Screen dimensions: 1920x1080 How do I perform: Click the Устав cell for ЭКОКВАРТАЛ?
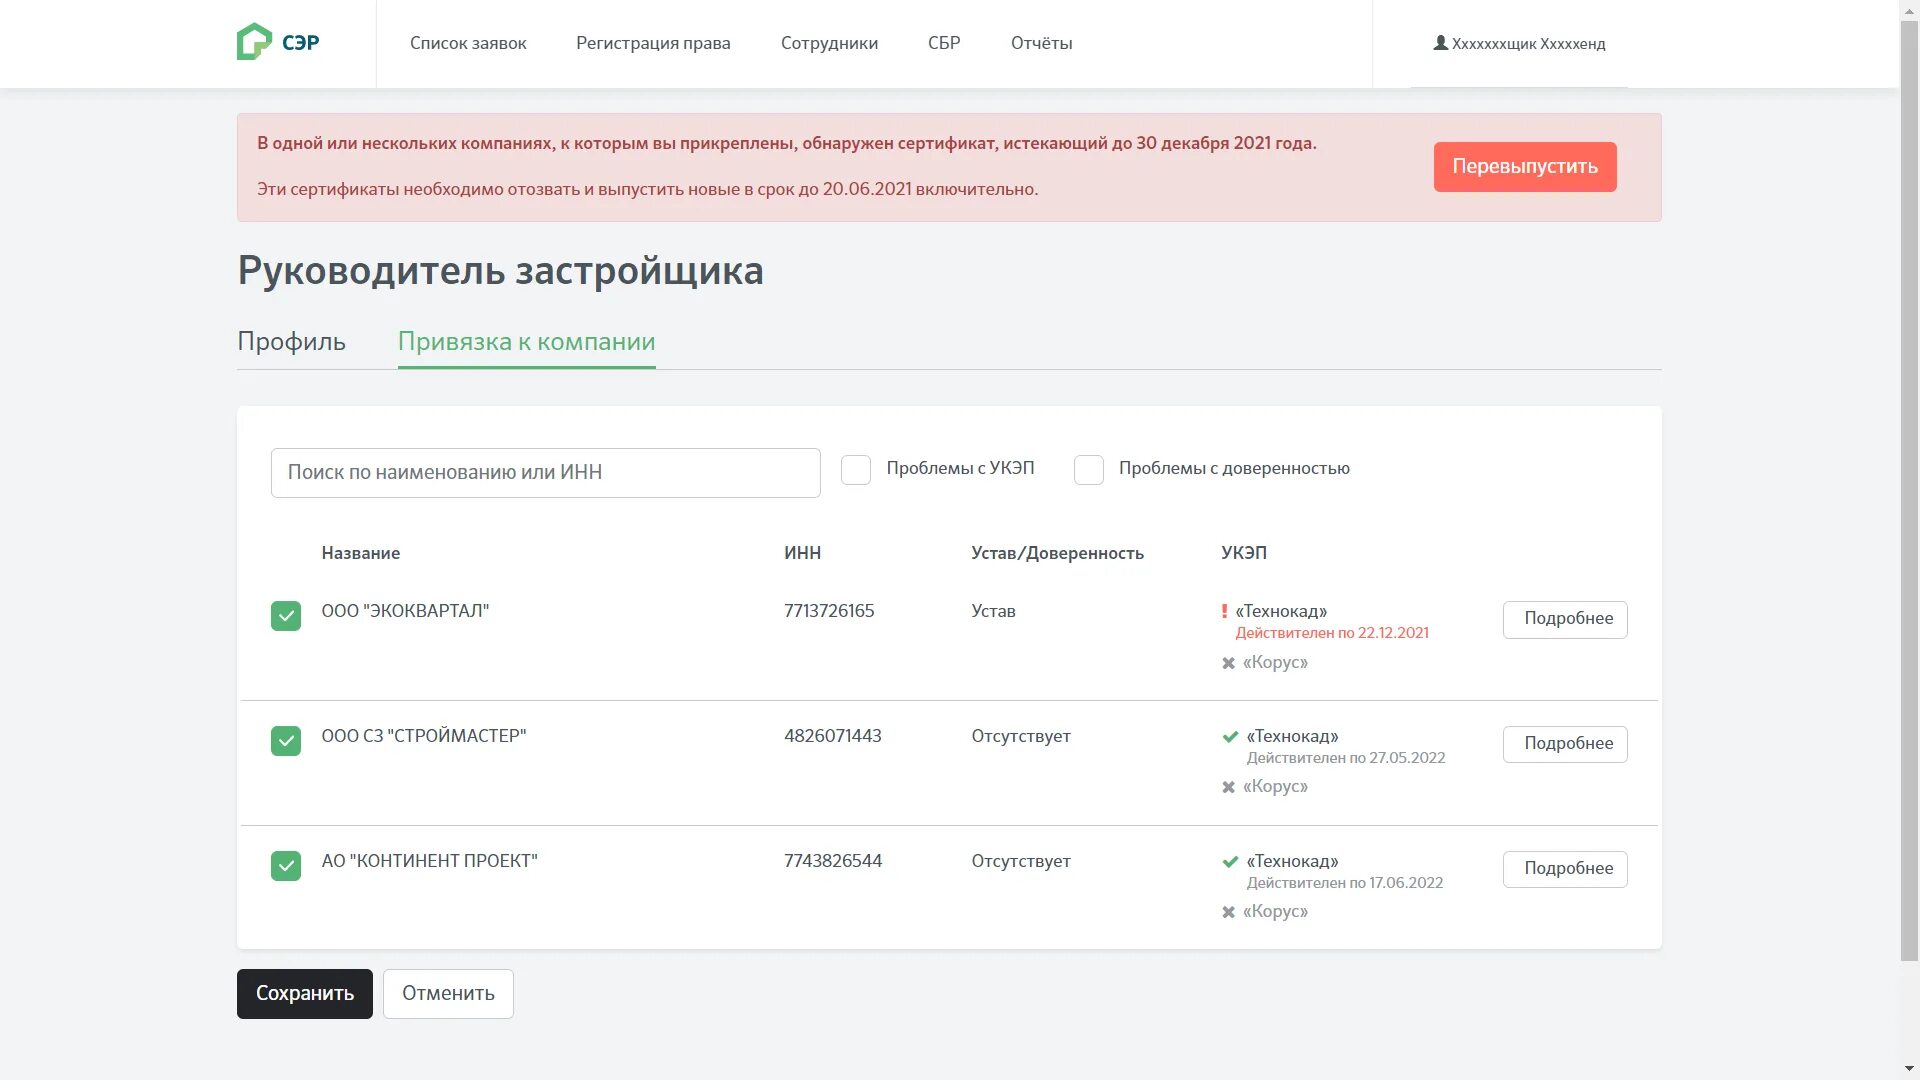[x=993, y=611]
